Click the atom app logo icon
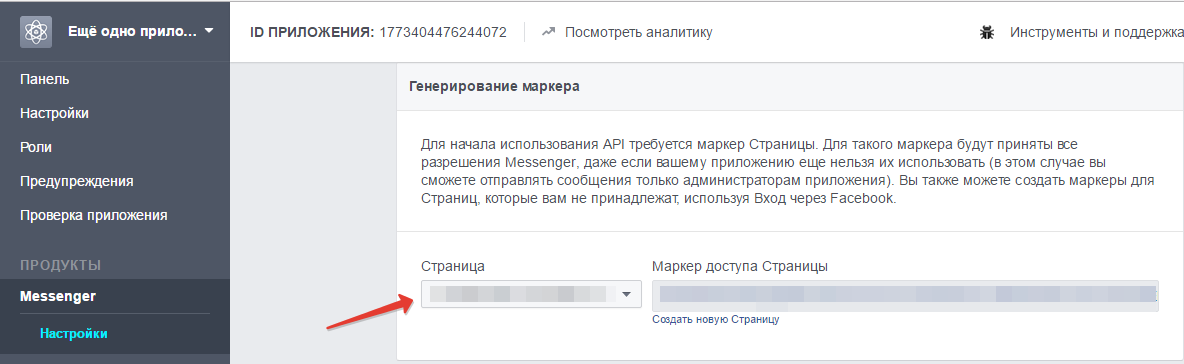The image size is (1184, 364). tap(36, 32)
